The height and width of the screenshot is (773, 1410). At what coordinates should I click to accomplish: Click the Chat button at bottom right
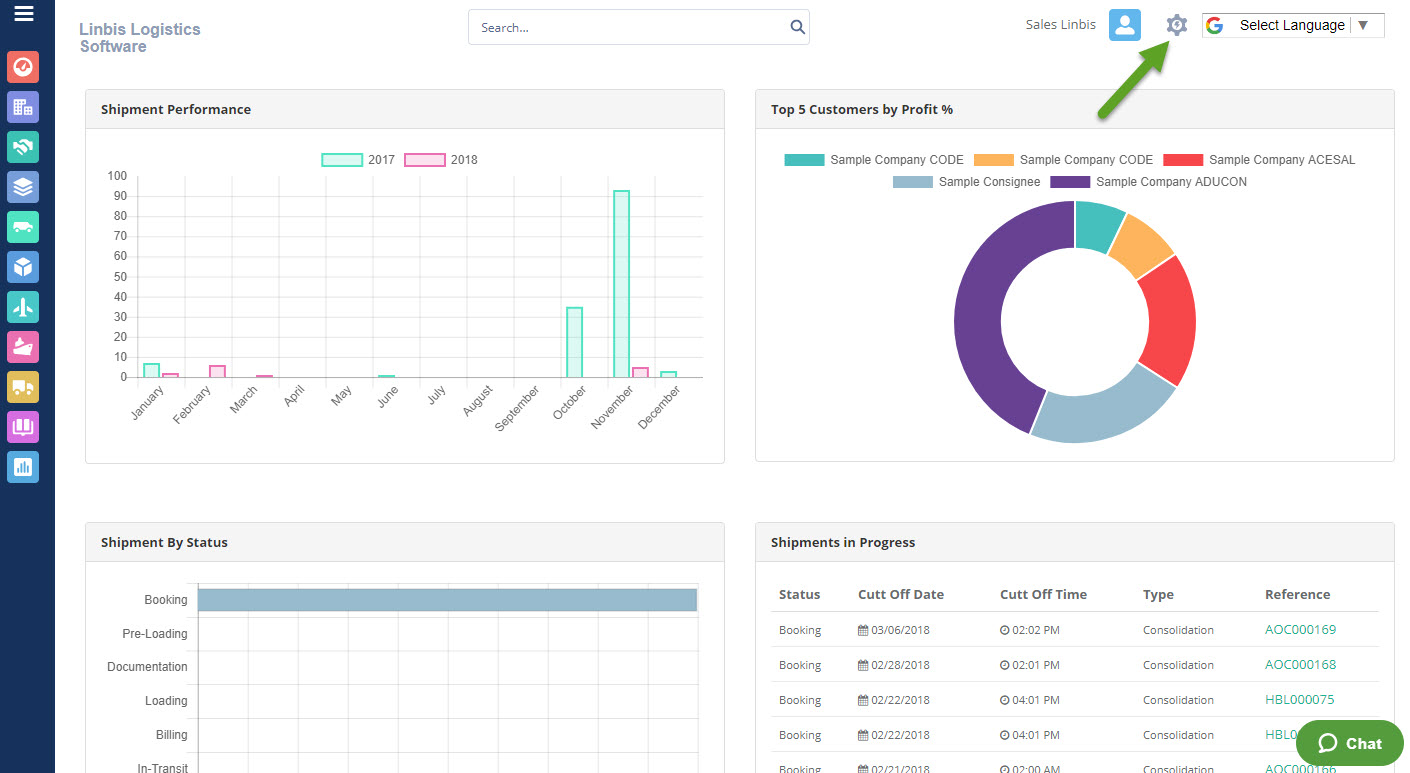[x=1349, y=743]
